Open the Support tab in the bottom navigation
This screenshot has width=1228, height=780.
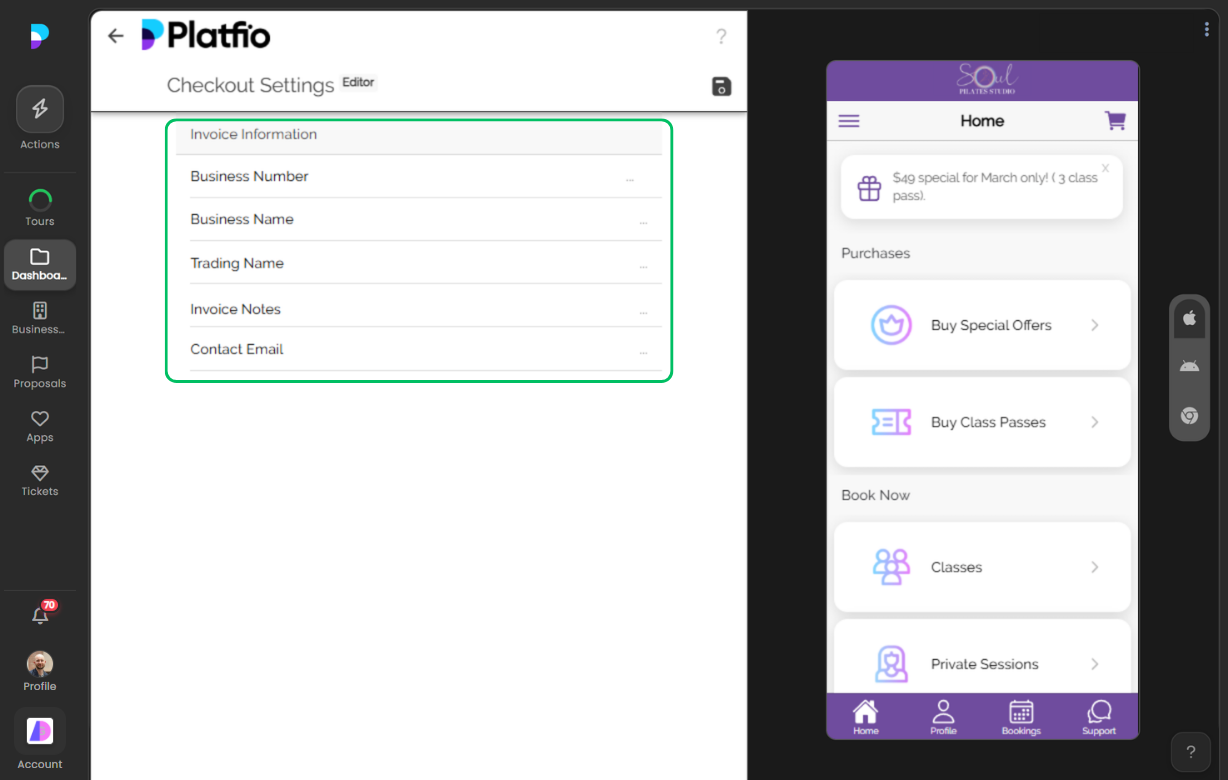(1098, 716)
